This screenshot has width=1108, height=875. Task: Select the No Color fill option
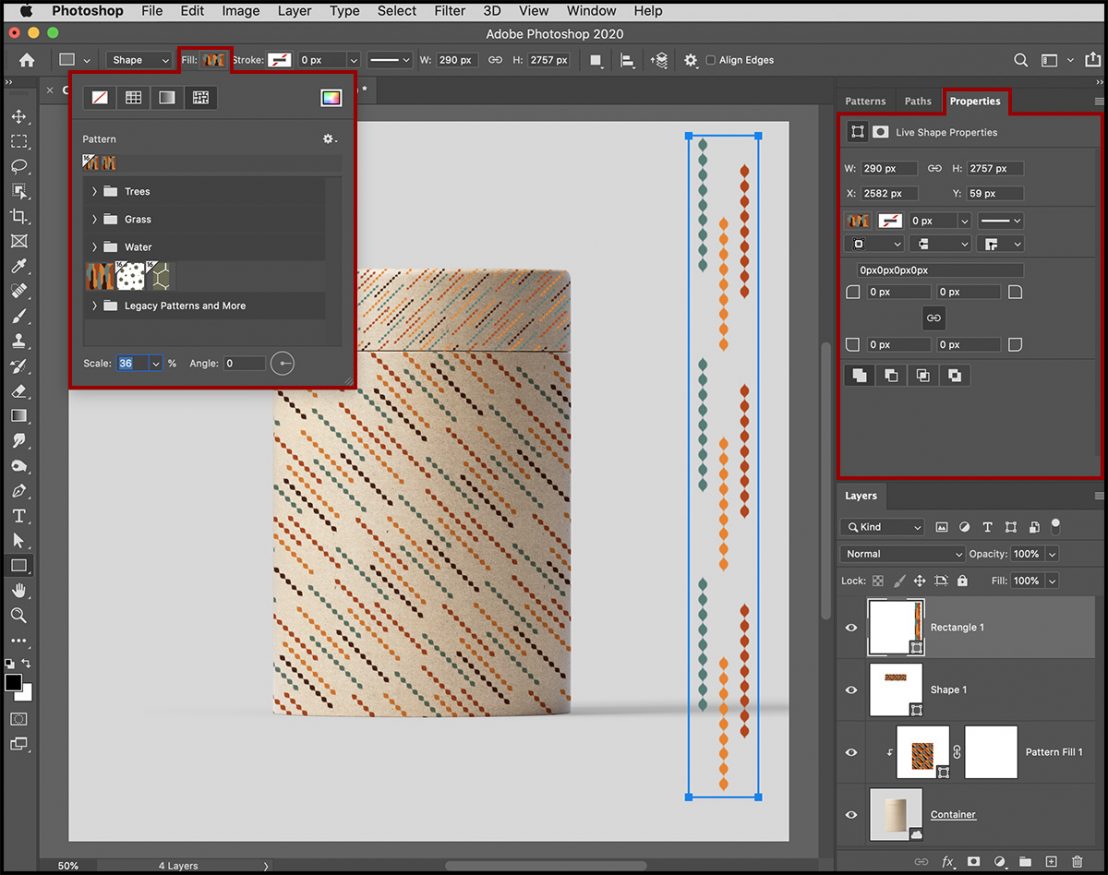point(100,98)
